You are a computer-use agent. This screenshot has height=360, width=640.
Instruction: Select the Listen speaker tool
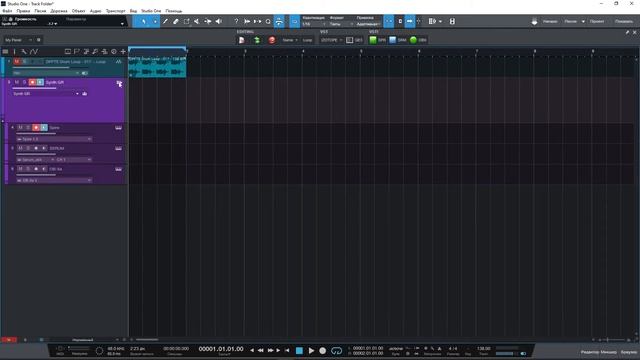(219, 21)
